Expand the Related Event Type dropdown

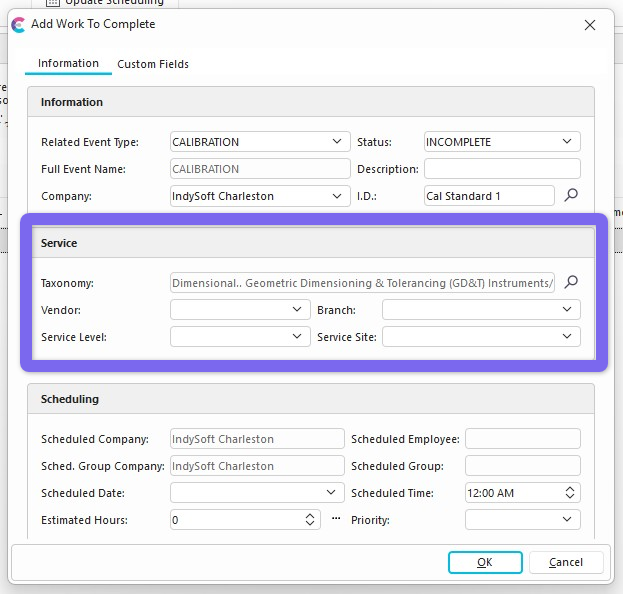pyautogui.click(x=337, y=142)
